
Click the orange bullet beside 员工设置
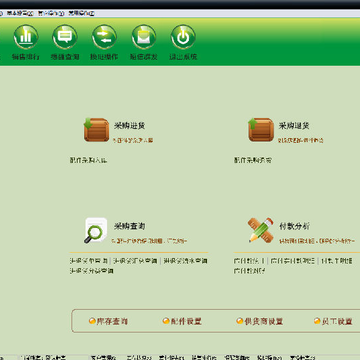coord(317,321)
